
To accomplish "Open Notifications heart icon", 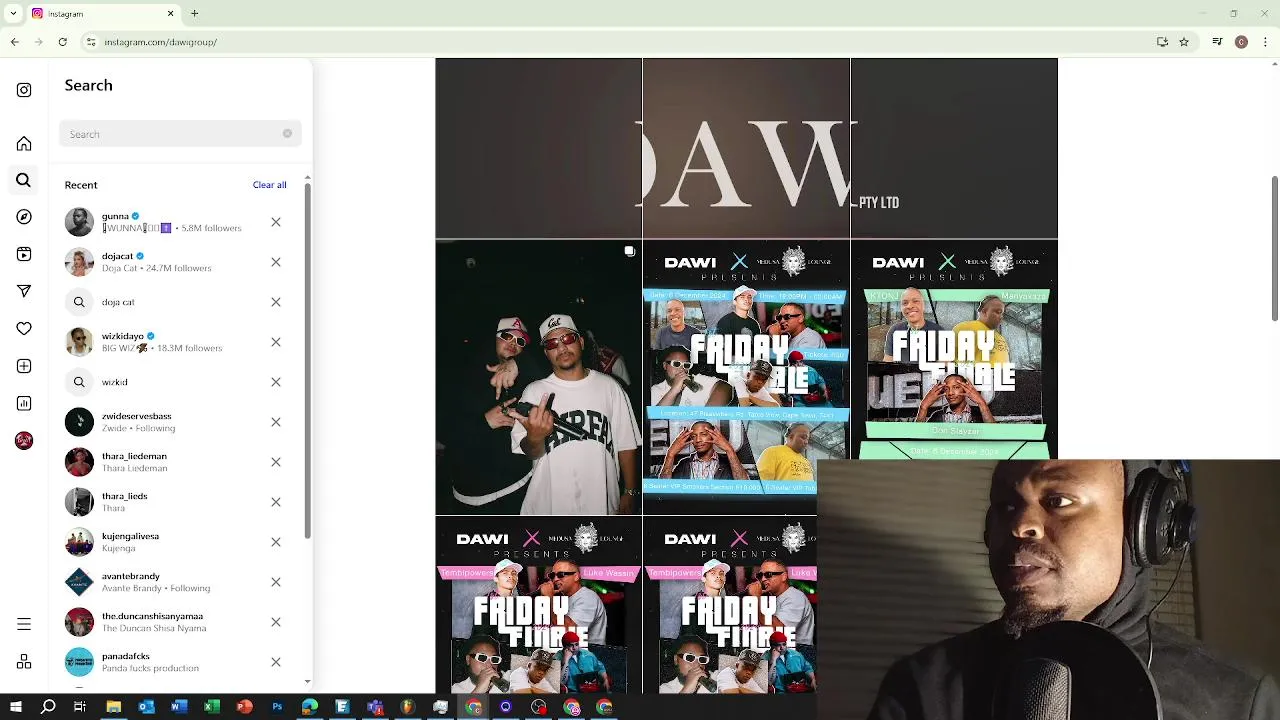I will pos(24,328).
